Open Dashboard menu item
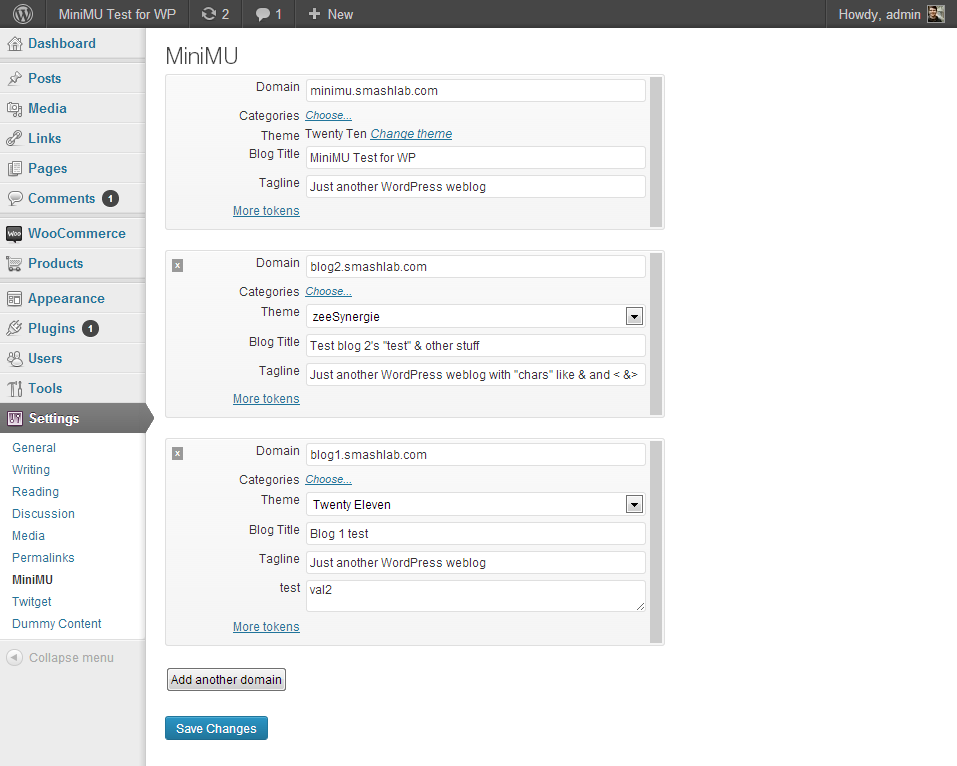The height and width of the screenshot is (766, 957). [62, 43]
